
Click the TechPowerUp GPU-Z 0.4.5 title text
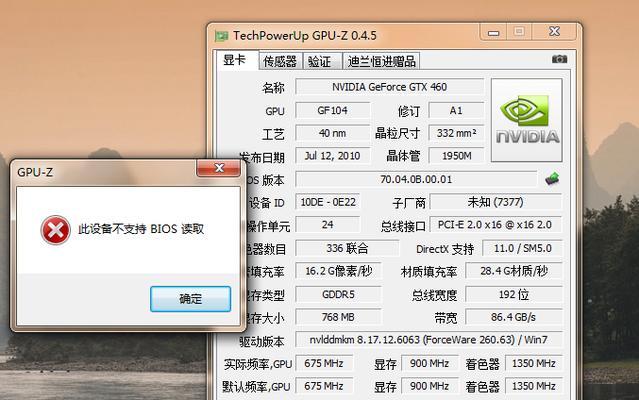[x=305, y=36]
